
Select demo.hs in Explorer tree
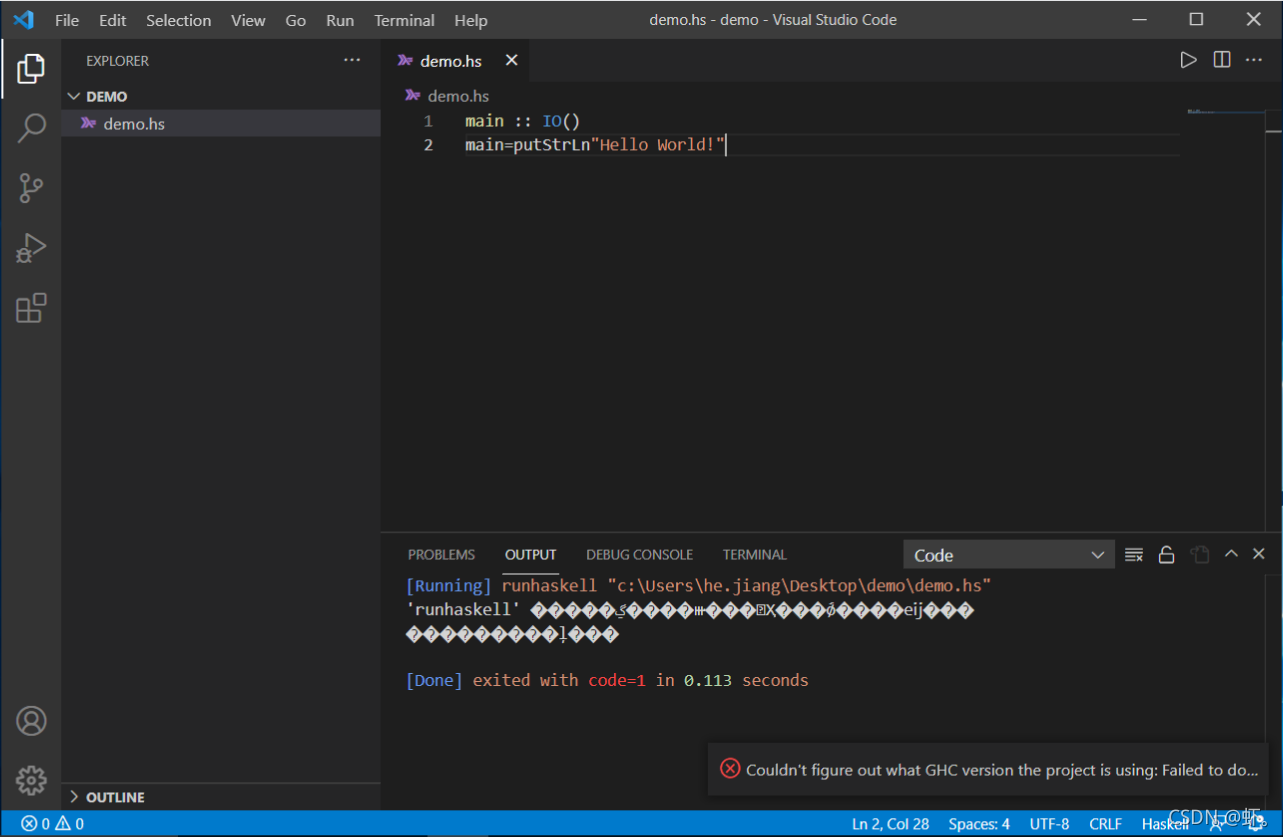coord(221,124)
